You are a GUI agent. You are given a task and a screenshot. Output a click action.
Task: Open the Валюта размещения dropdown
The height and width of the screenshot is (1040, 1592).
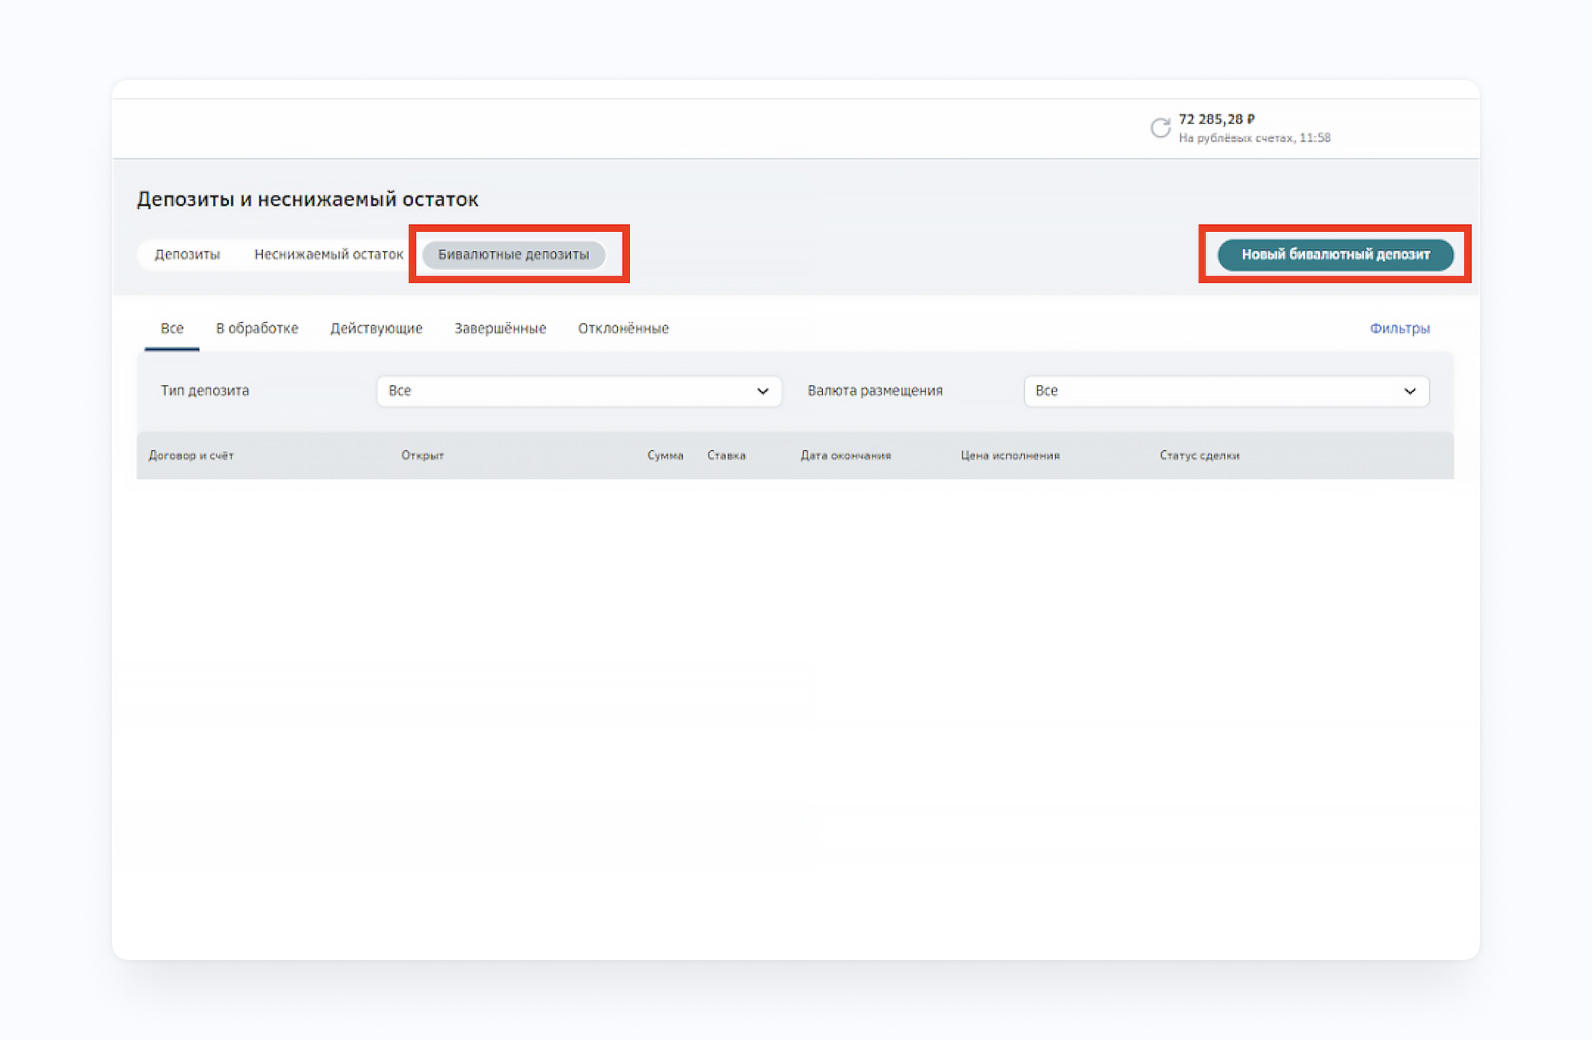[1226, 391]
